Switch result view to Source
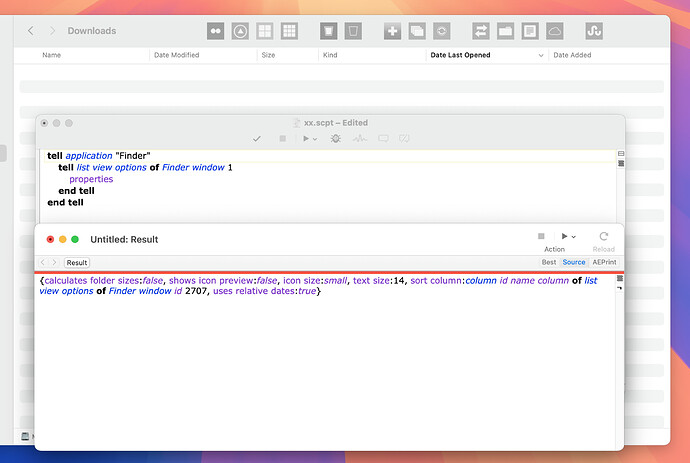This screenshot has width=690, height=463. pyautogui.click(x=574, y=262)
